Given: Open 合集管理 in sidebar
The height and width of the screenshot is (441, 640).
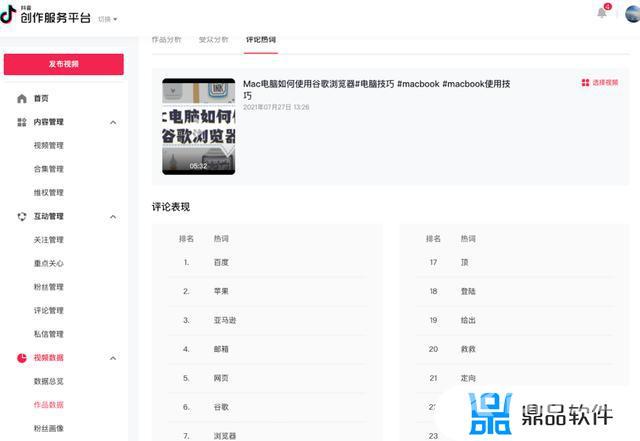Looking at the screenshot, I should click(x=49, y=169).
